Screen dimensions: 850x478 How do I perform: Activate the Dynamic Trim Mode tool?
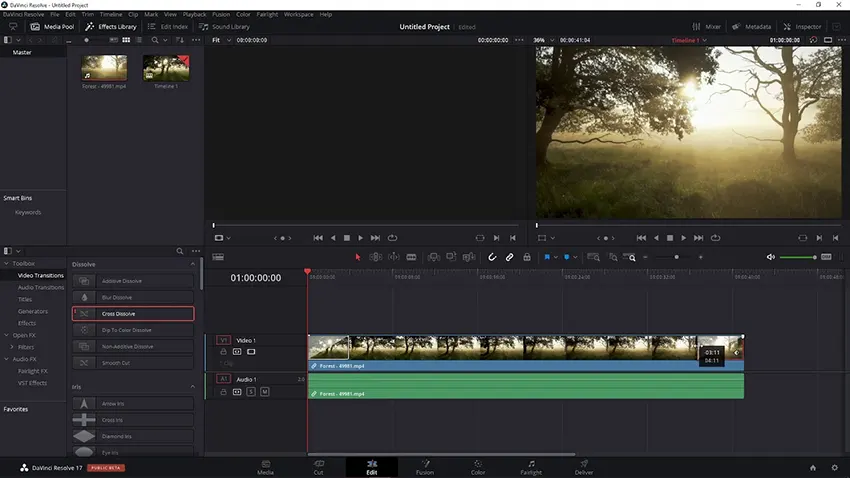coord(394,257)
